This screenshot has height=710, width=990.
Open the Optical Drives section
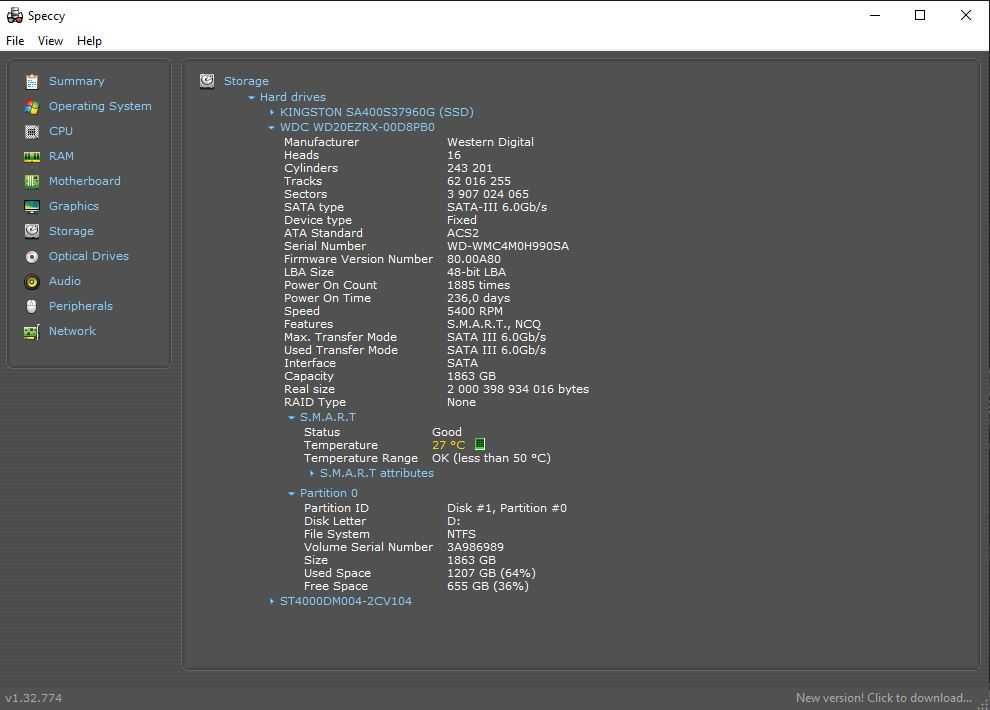coord(88,256)
